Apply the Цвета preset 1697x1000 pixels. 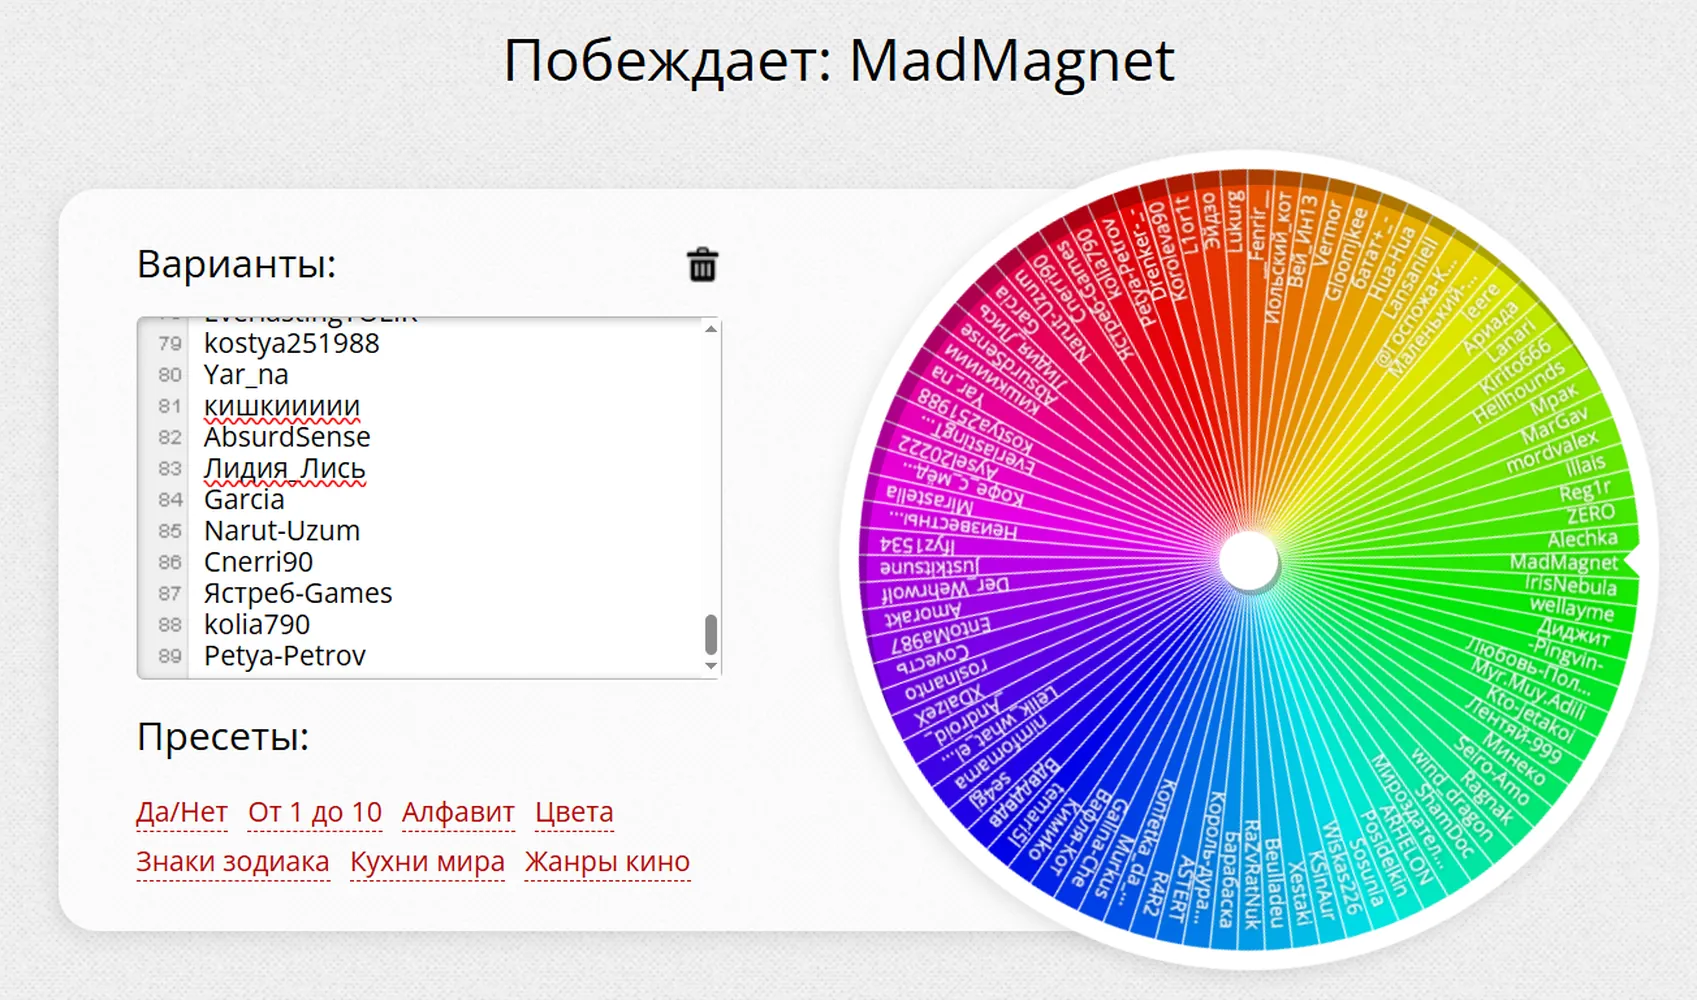pos(574,812)
